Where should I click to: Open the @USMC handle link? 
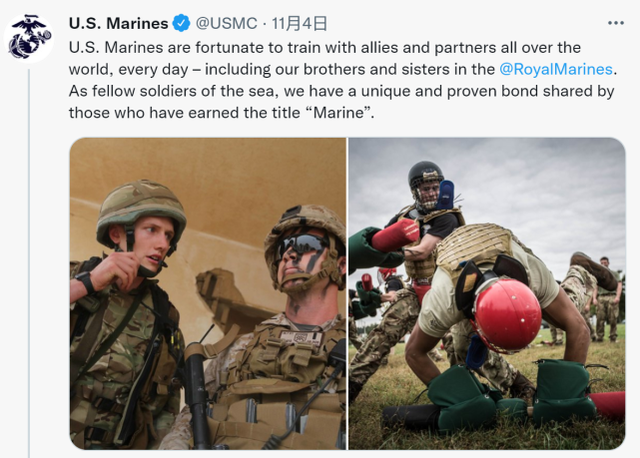pos(227,23)
